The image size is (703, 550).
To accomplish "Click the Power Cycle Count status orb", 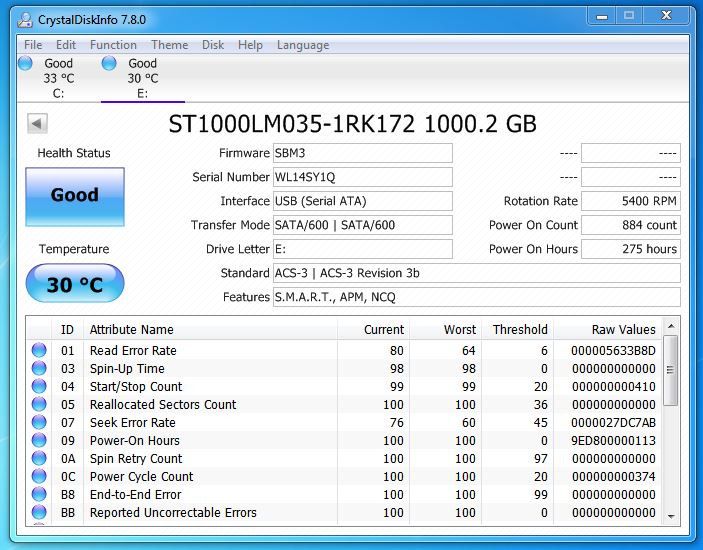I will 39,477.
